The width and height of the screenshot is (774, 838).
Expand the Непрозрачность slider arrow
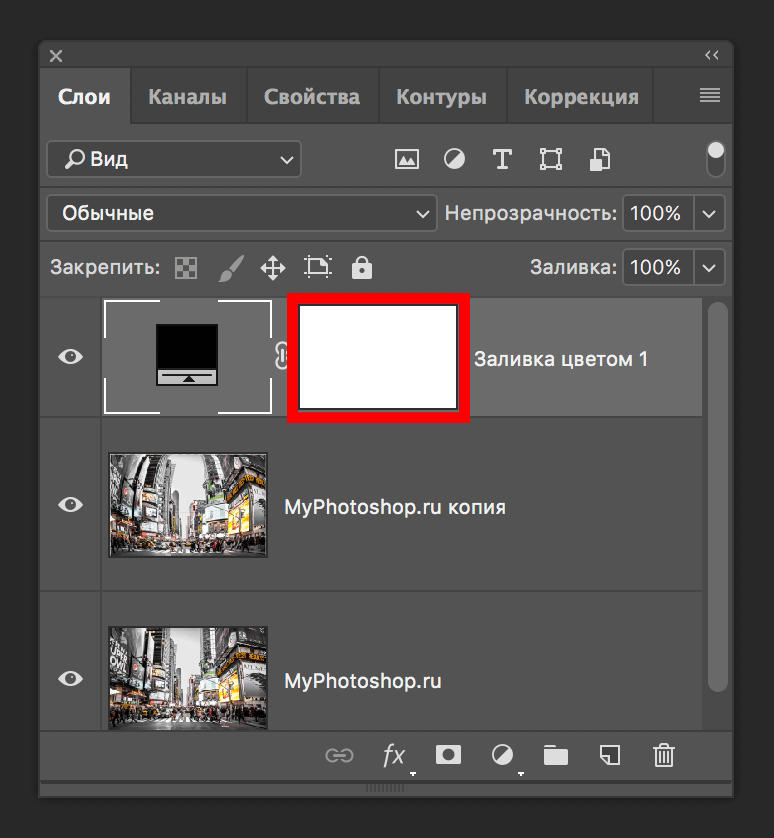click(709, 214)
